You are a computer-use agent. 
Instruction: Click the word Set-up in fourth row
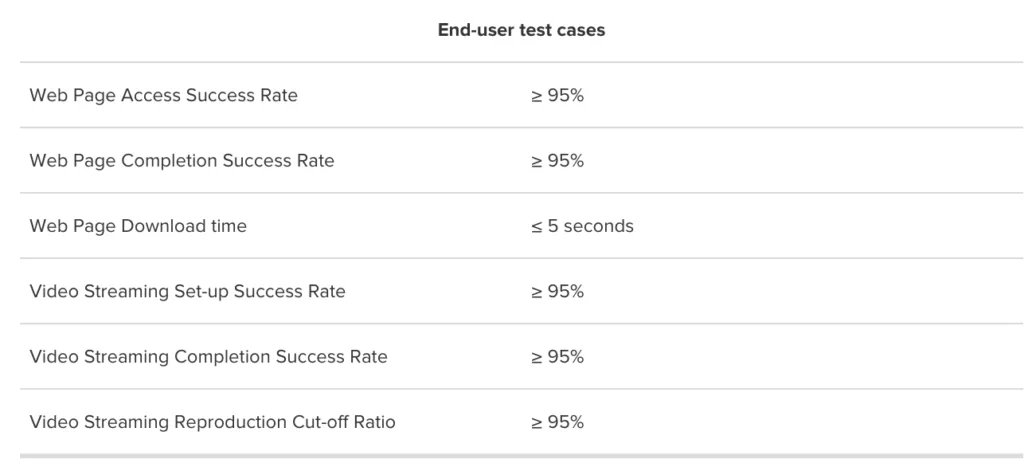[202, 292]
